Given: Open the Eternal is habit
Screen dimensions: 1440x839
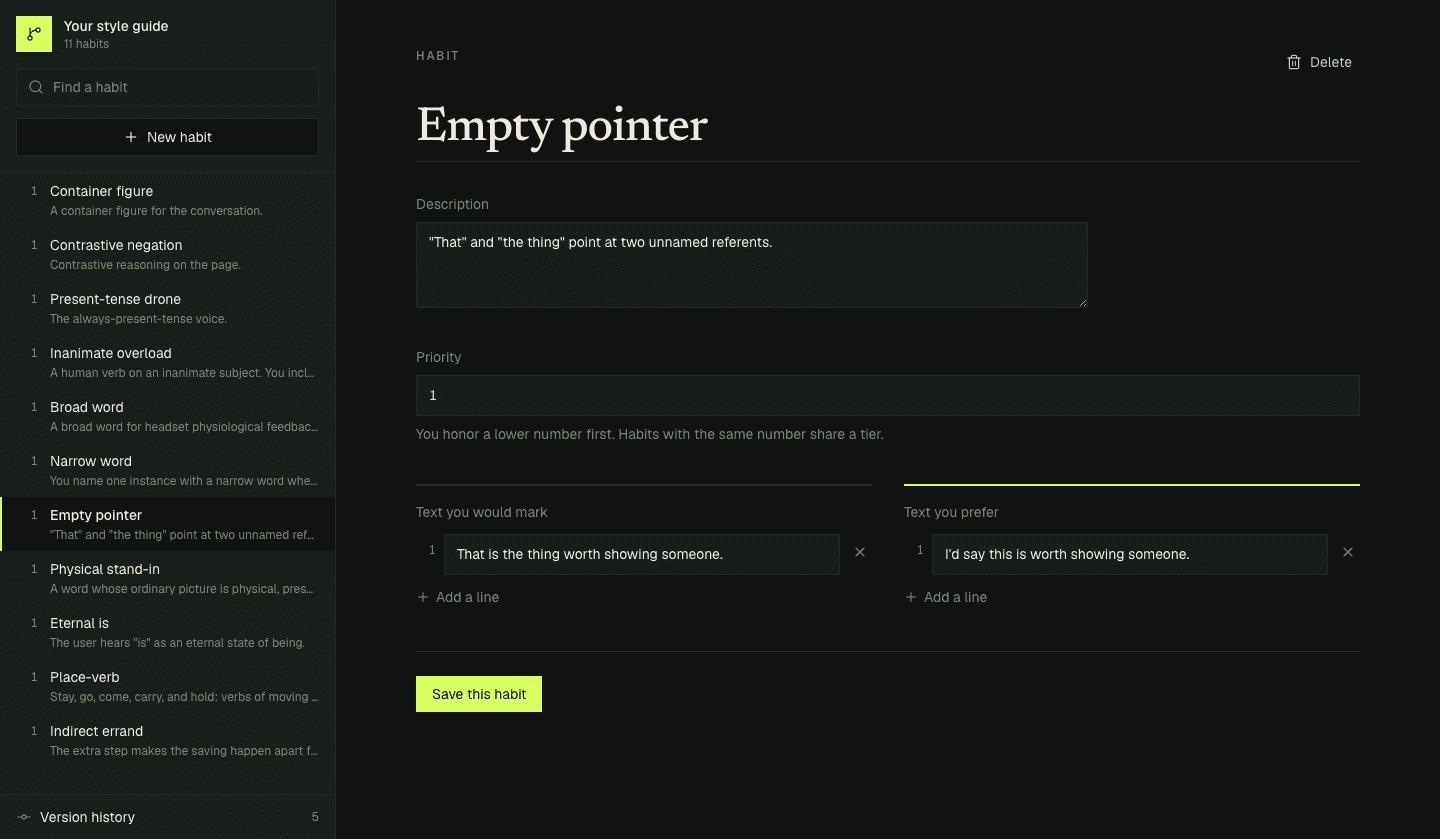Looking at the screenshot, I should pyautogui.click(x=167, y=632).
